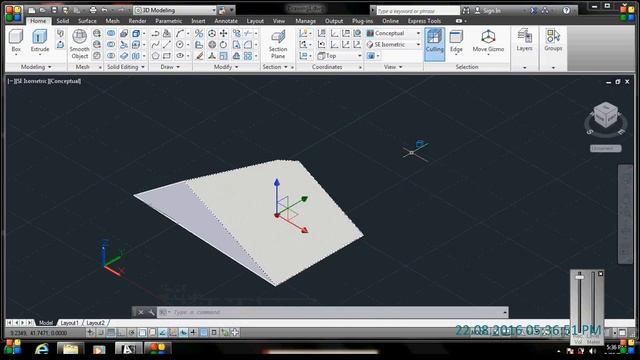The width and height of the screenshot is (640, 360).
Task: Open the Parametric ribbon tab
Action: 169,21
